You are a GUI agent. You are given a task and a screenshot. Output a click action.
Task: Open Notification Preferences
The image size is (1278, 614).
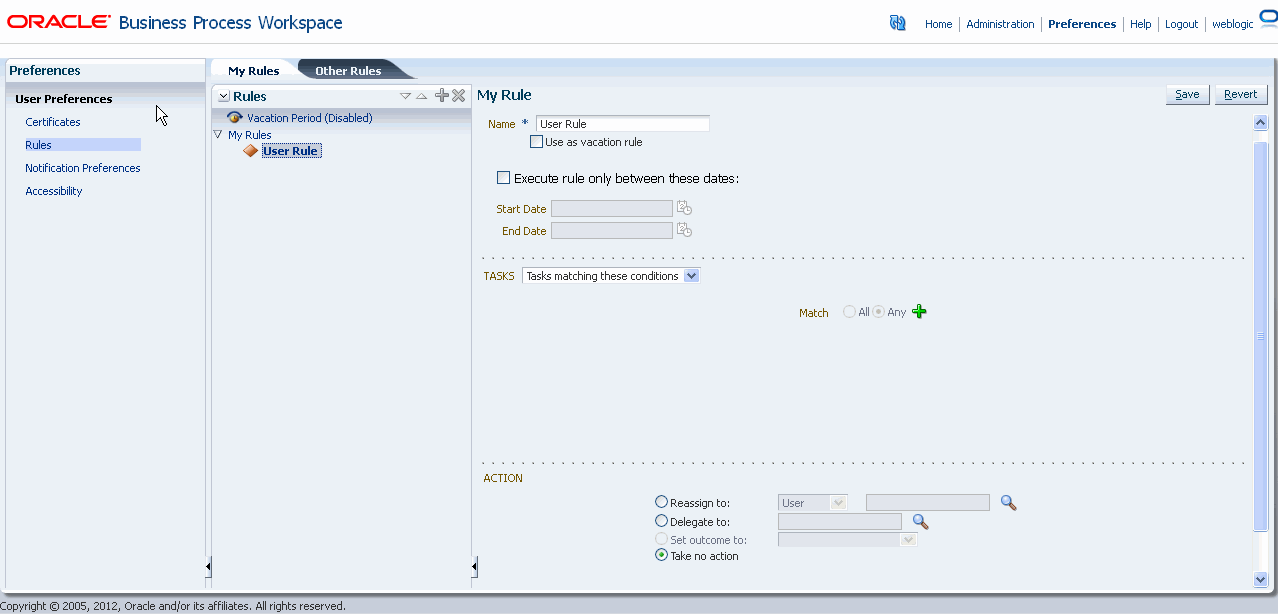pos(83,168)
